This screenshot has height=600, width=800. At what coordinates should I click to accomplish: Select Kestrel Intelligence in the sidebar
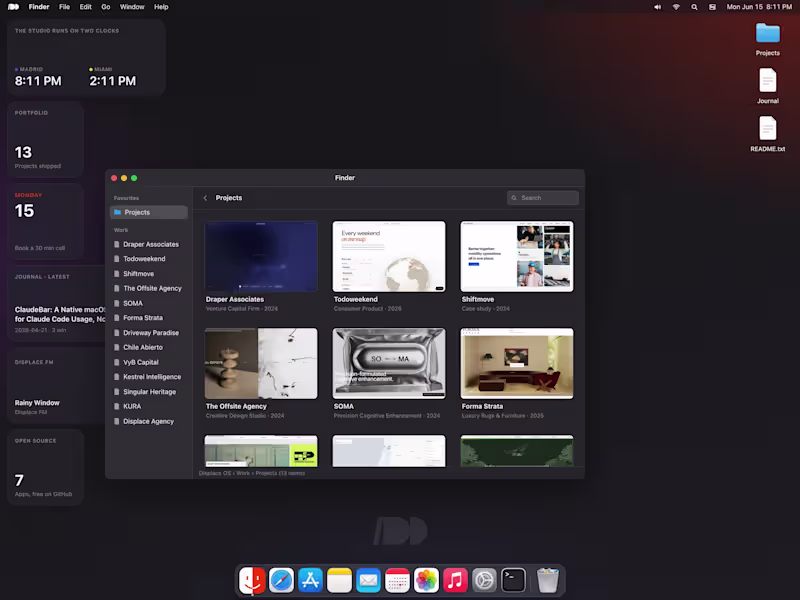pyautogui.click(x=149, y=377)
